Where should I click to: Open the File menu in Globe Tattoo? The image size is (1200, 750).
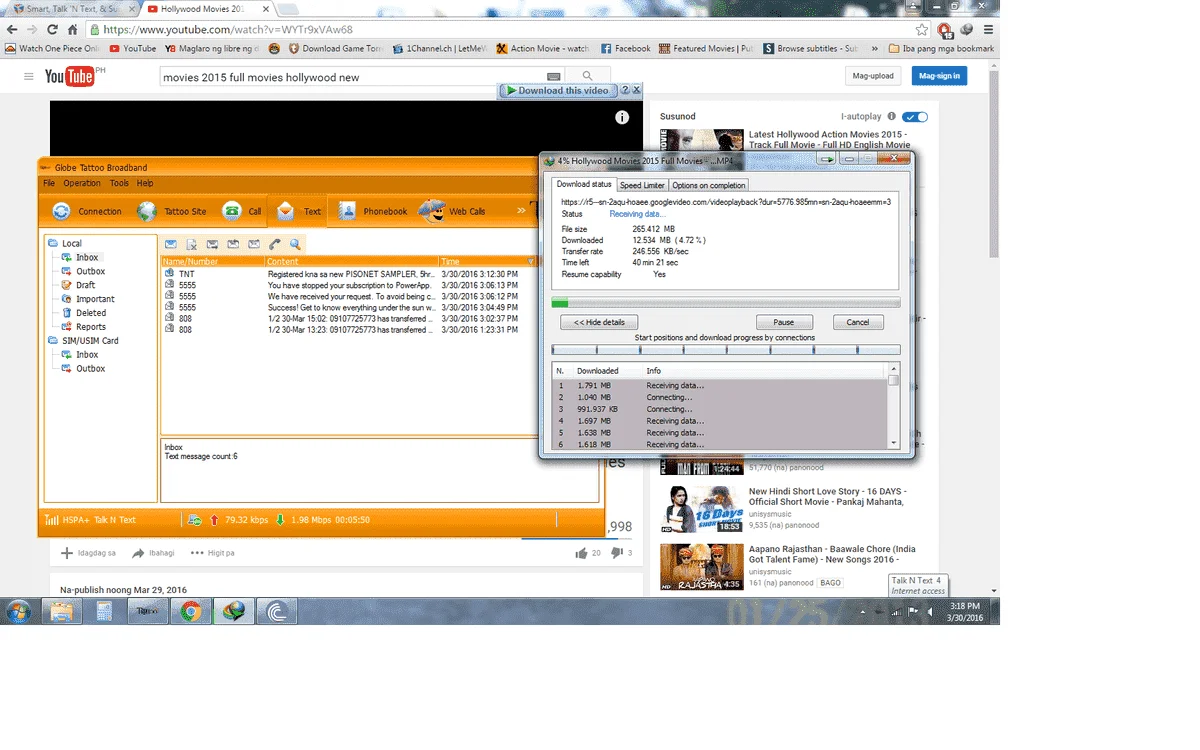(x=48, y=183)
